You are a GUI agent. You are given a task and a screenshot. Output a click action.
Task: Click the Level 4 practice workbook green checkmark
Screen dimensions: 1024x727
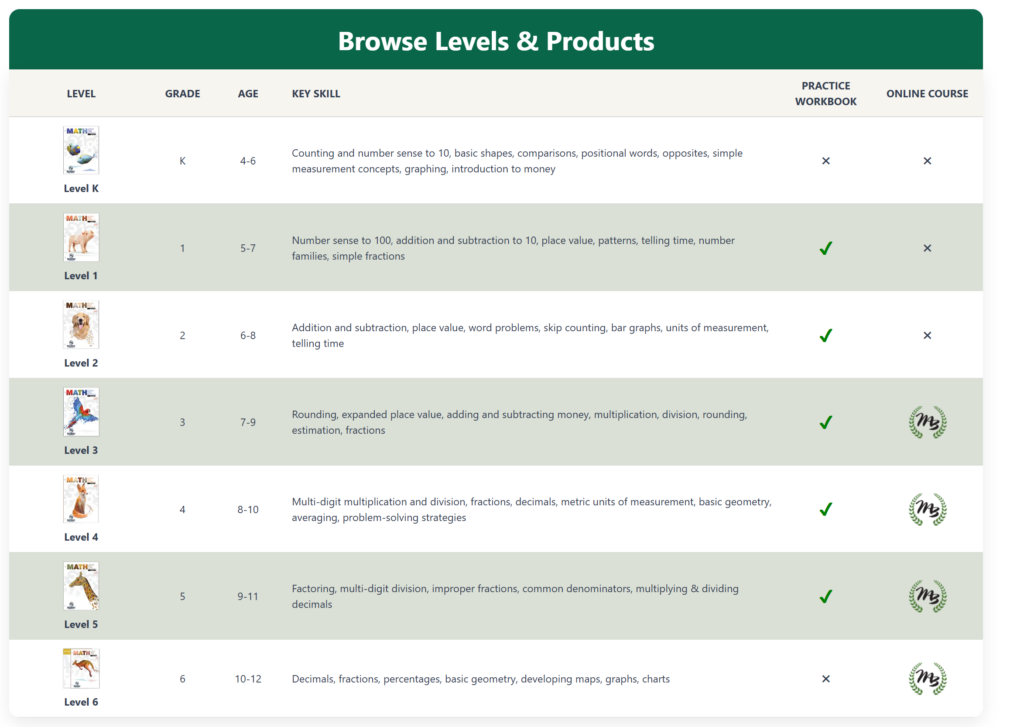[826, 509]
